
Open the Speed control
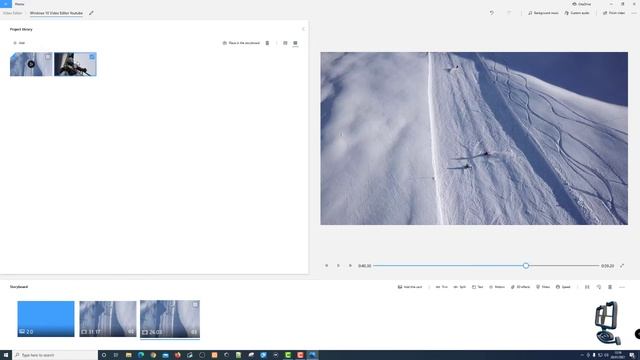tap(563, 287)
